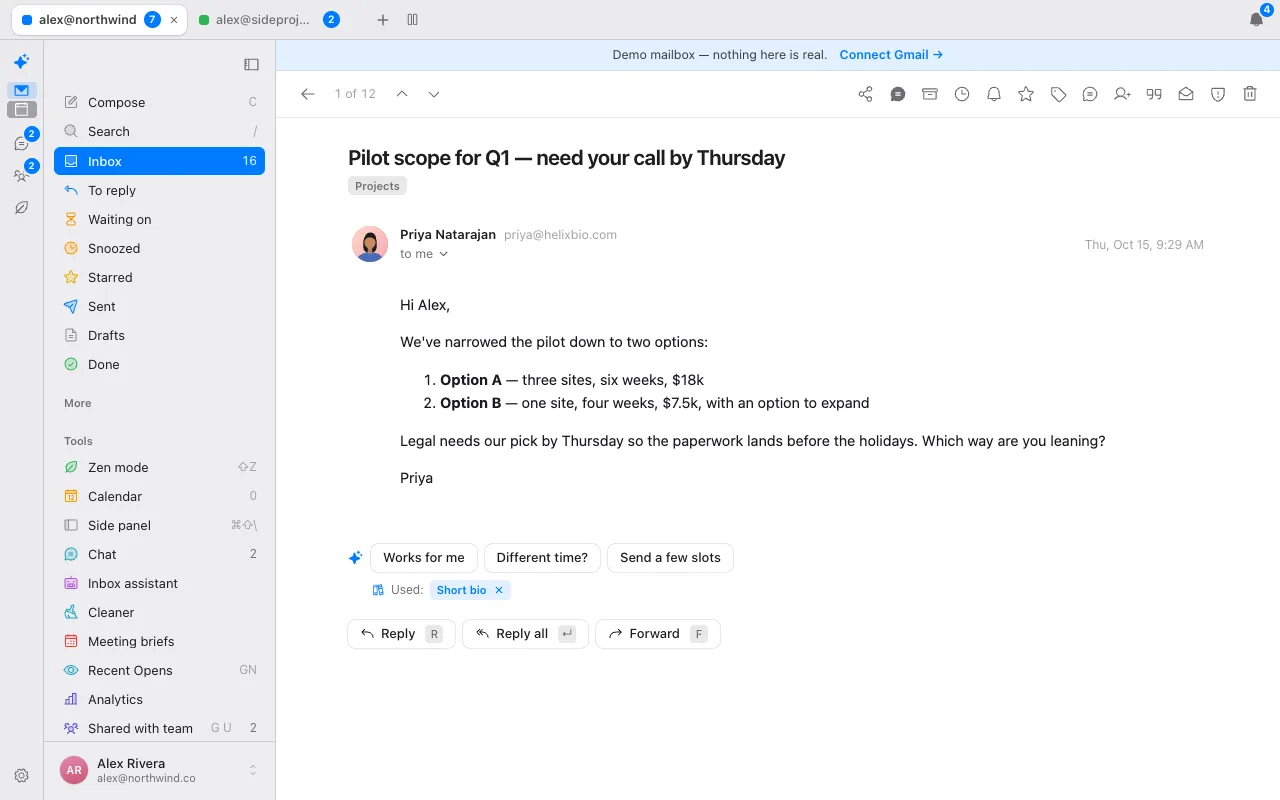1280x800 pixels.
Task: Mark as unread with the open envelope icon
Action: (1186, 94)
